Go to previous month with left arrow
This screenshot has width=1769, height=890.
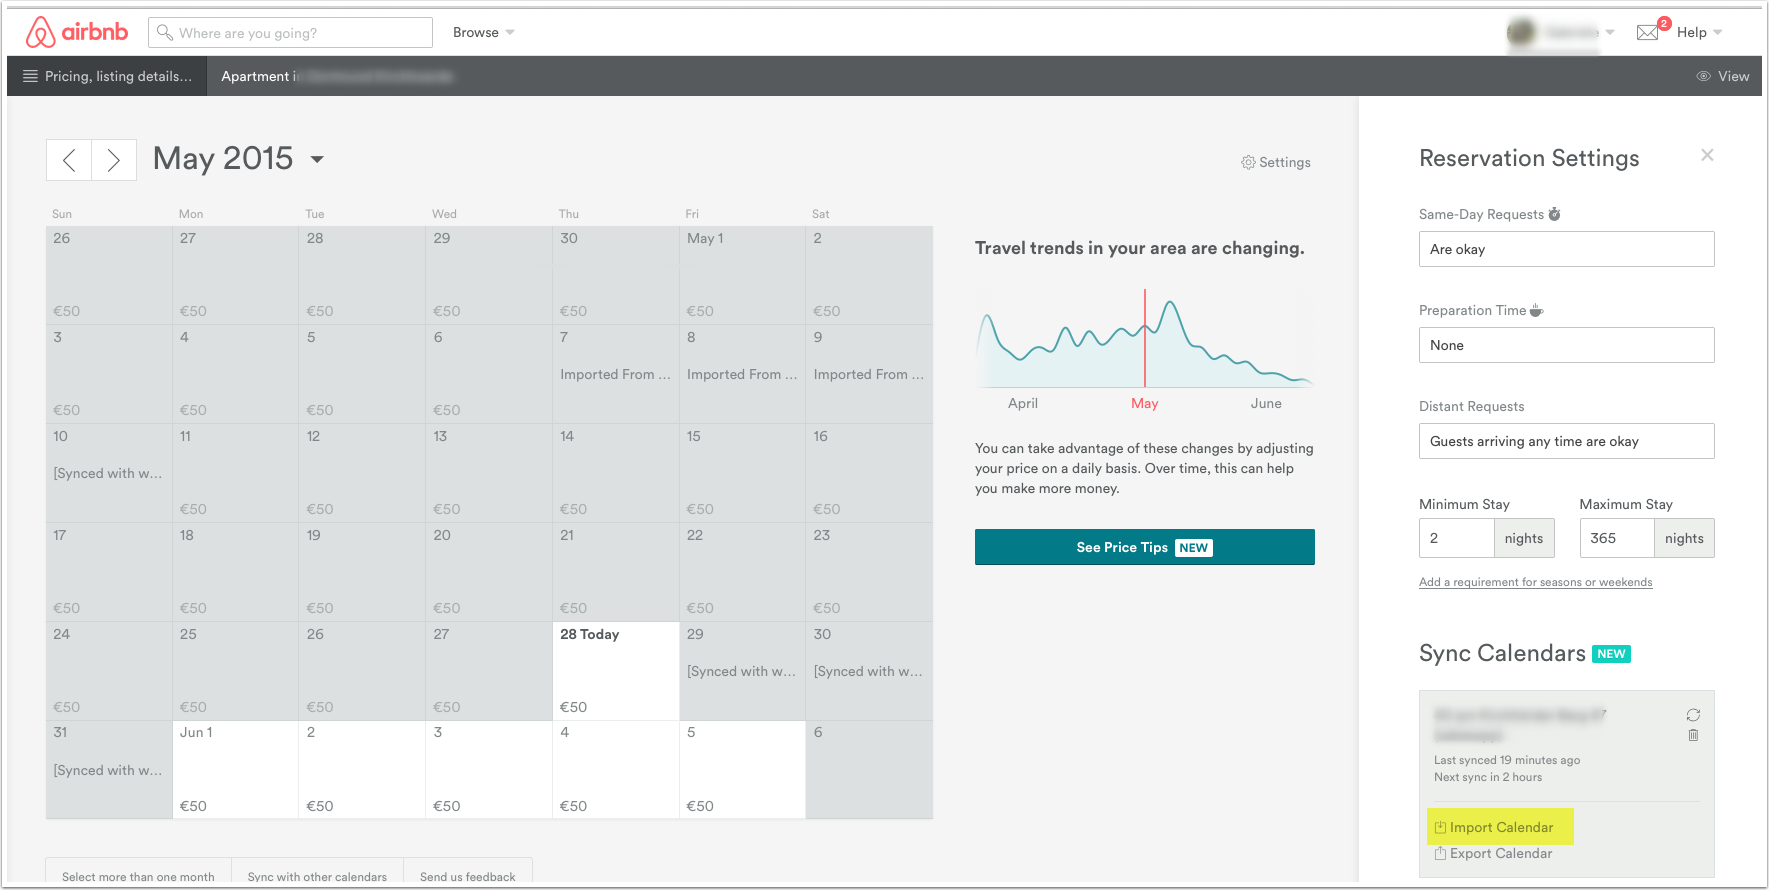click(x=69, y=160)
